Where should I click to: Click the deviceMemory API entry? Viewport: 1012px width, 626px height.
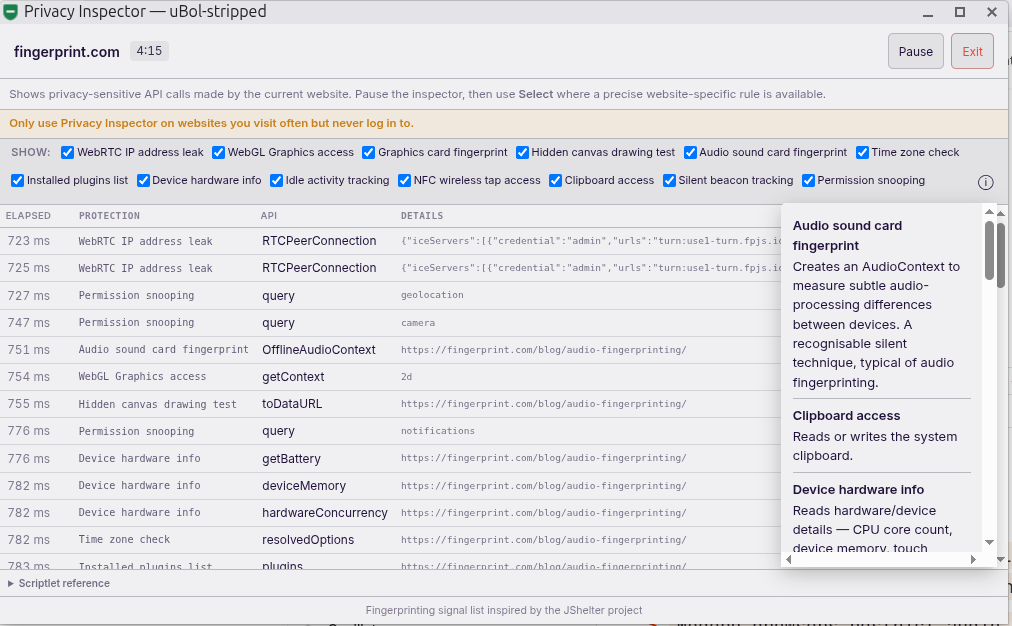tap(304, 486)
